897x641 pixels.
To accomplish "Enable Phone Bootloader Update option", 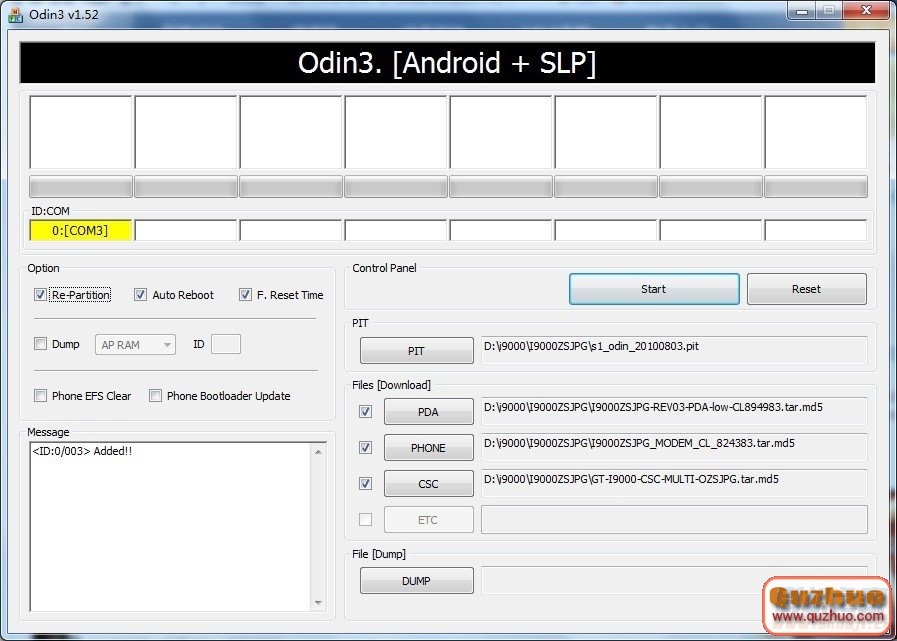I will pos(155,395).
